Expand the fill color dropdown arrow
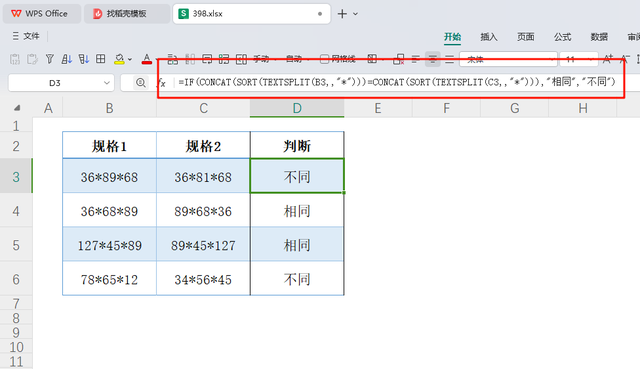The image size is (640, 369). pyautogui.click(x=130, y=60)
